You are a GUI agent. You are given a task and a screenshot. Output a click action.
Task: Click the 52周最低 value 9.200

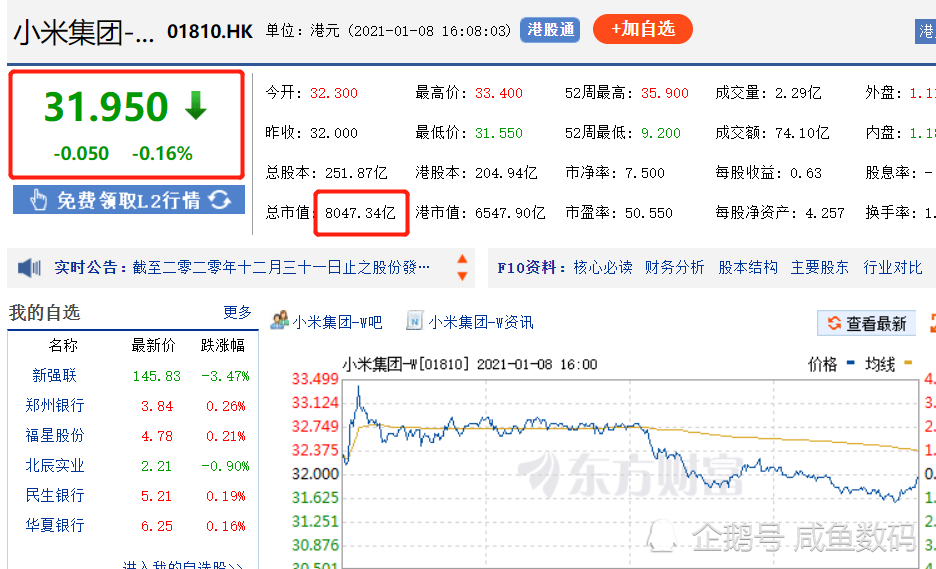coord(661,133)
